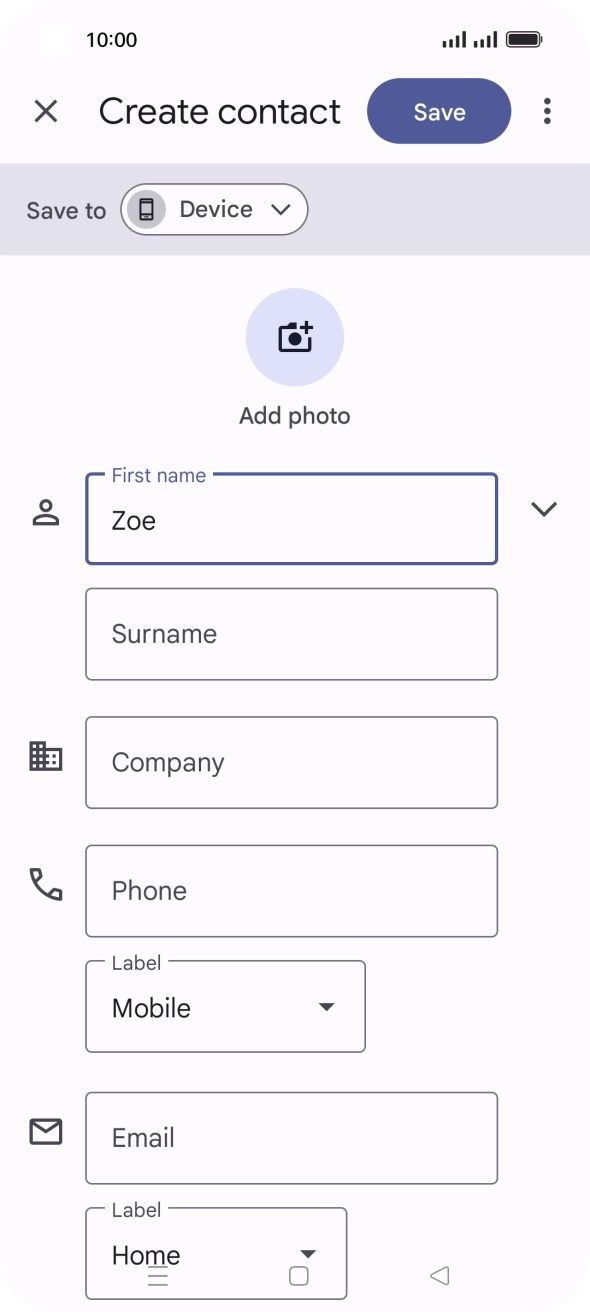Click the person icon beside First name
Viewport: 590px width, 1312px height.
pyautogui.click(x=46, y=514)
